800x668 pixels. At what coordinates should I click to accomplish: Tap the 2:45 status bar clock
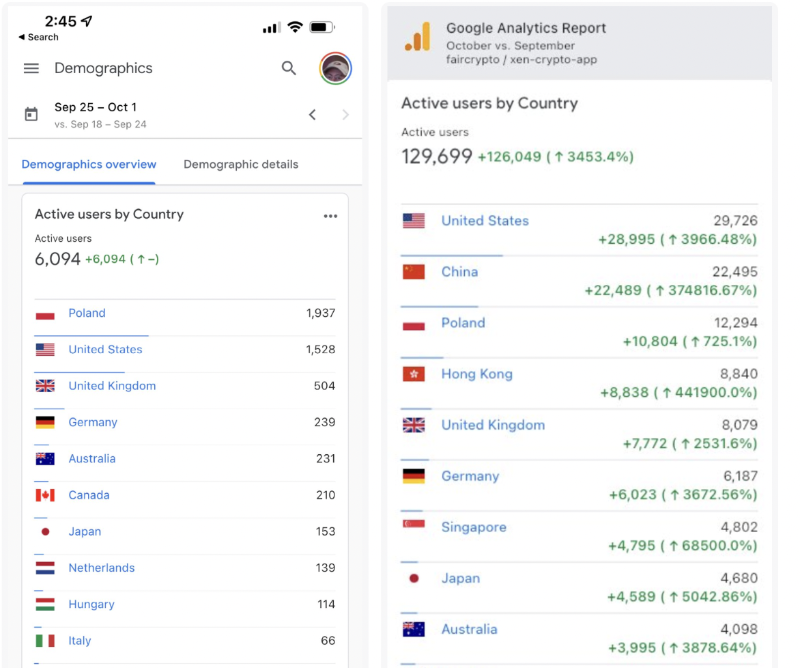click(x=61, y=21)
